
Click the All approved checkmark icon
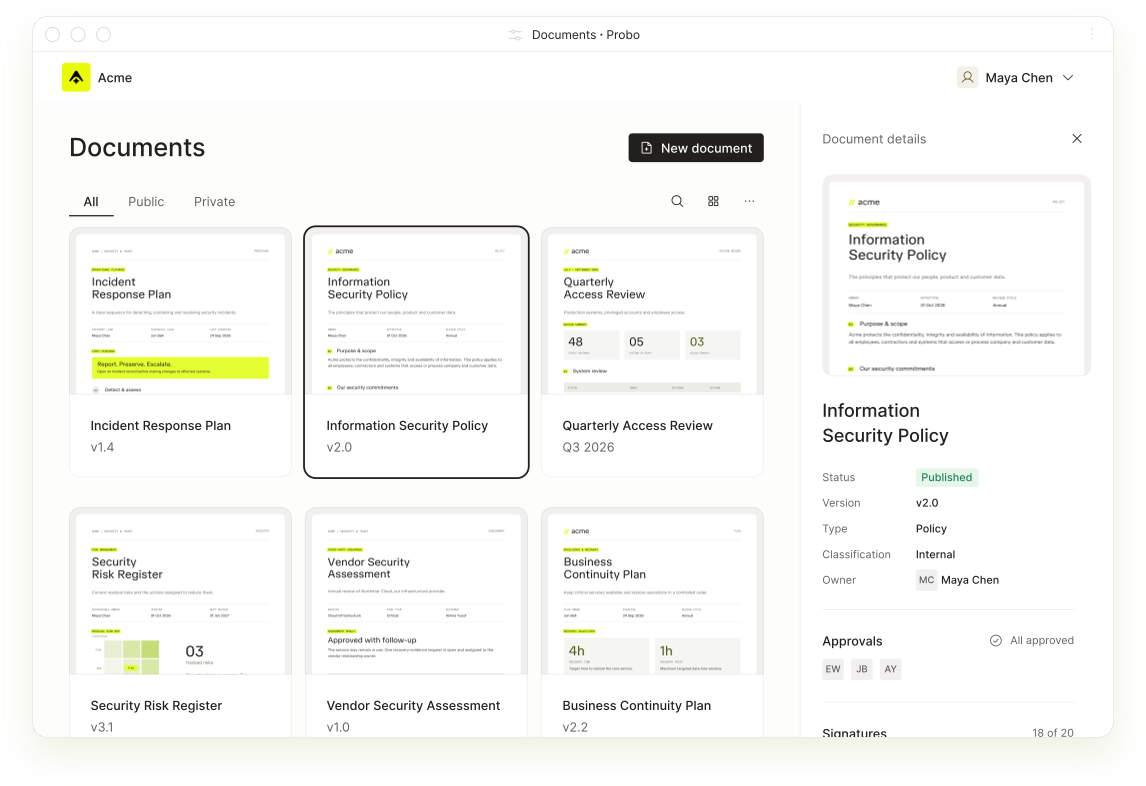[x=995, y=640]
